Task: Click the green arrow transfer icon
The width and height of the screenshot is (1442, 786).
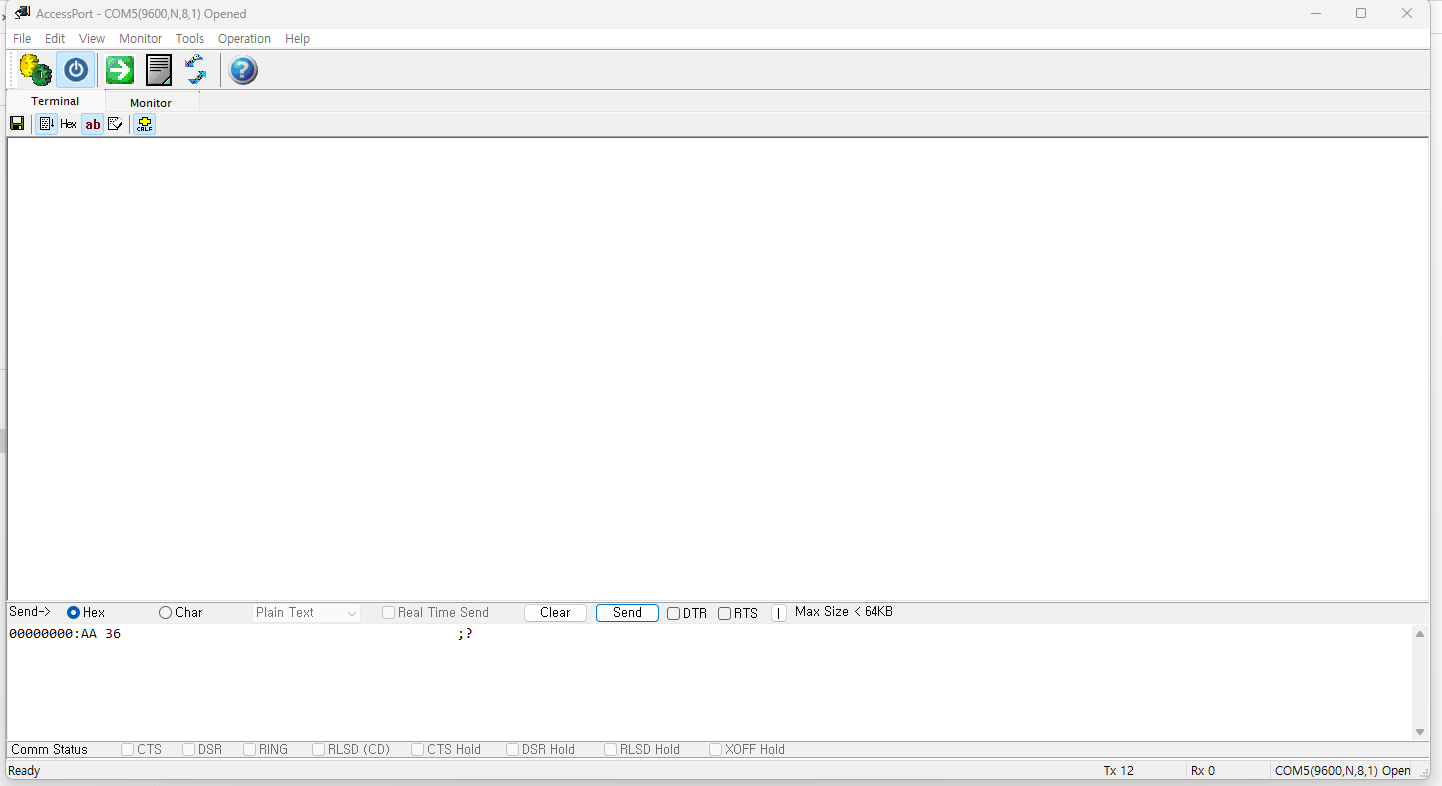Action: click(120, 71)
